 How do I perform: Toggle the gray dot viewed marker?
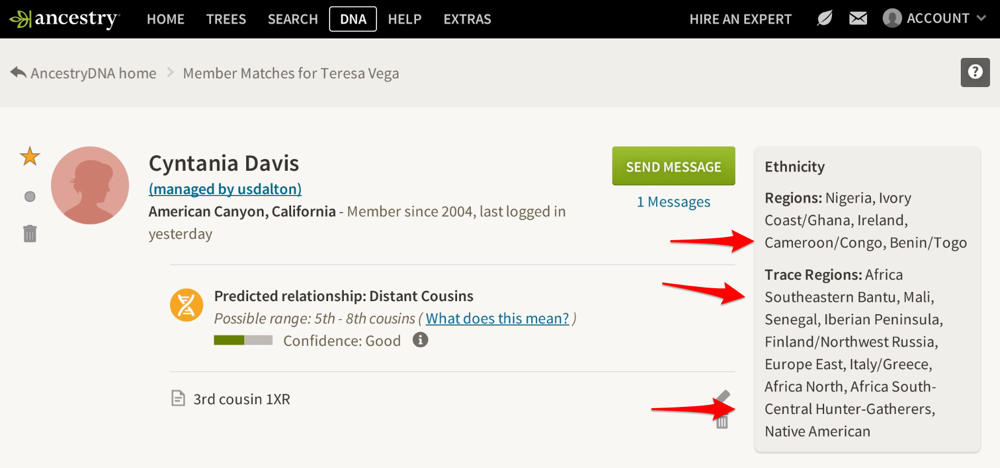click(x=30, y=196)
